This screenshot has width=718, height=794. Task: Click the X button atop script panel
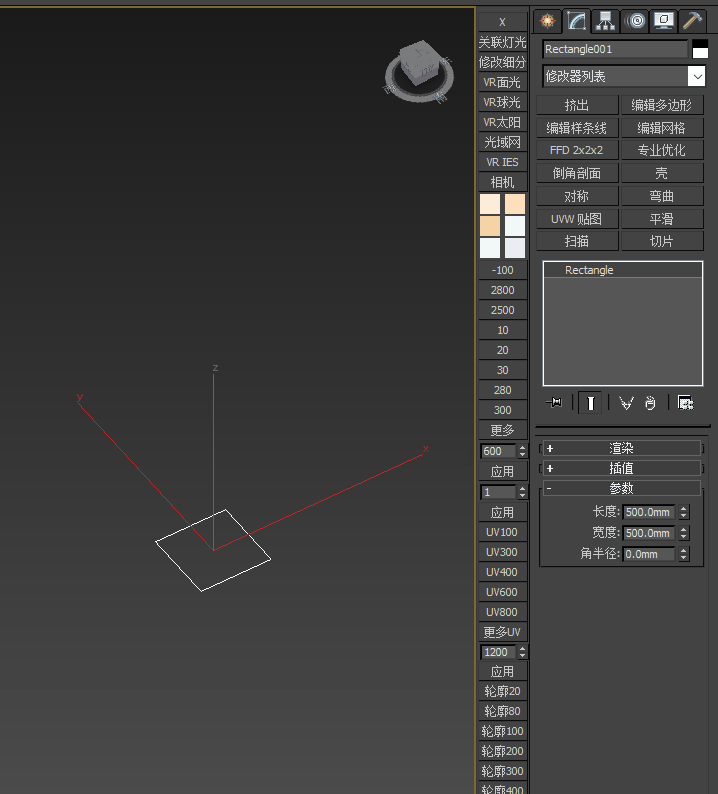pos(503,22)
